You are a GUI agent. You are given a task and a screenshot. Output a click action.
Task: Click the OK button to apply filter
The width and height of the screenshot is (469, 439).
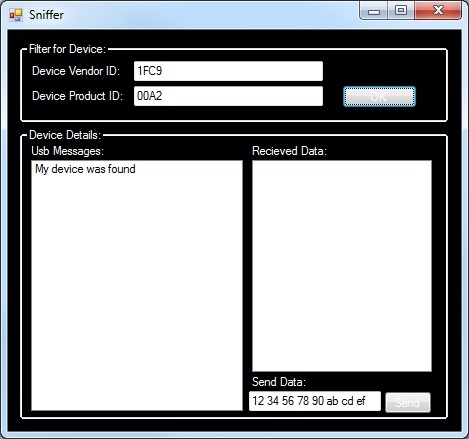coord(379,97)
